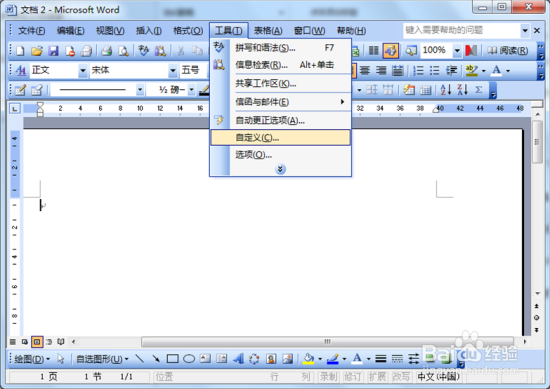Viewport: 550px width, 389px height.
Task: Open the highlight color dropdown arrow
Action: coord(484,71)
